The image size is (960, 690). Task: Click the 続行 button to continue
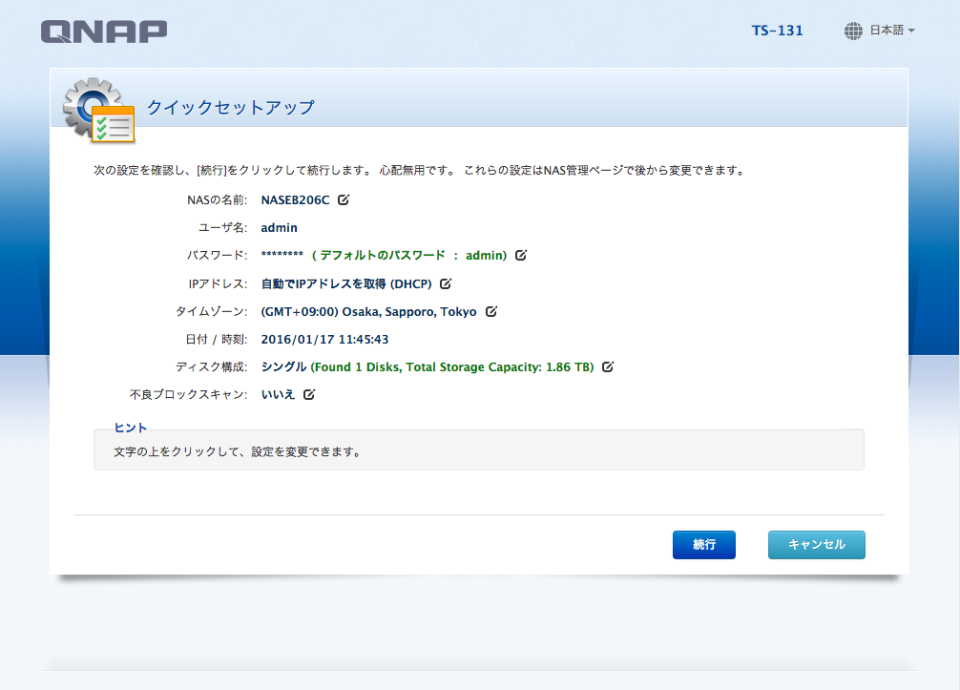(x=704, y=544)
